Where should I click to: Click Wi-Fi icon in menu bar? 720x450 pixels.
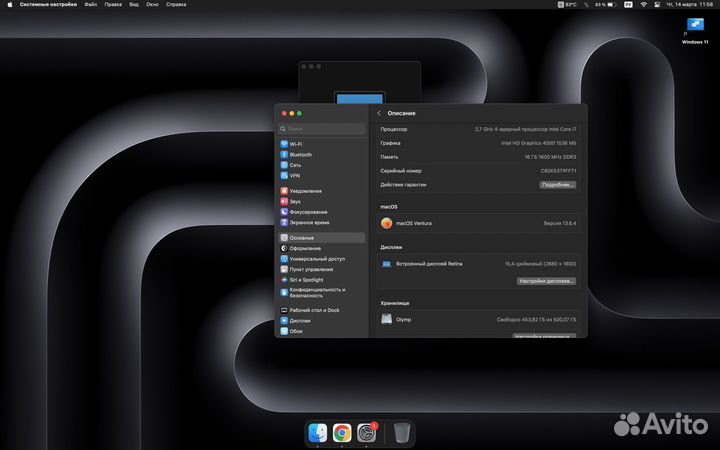(644, 5)
